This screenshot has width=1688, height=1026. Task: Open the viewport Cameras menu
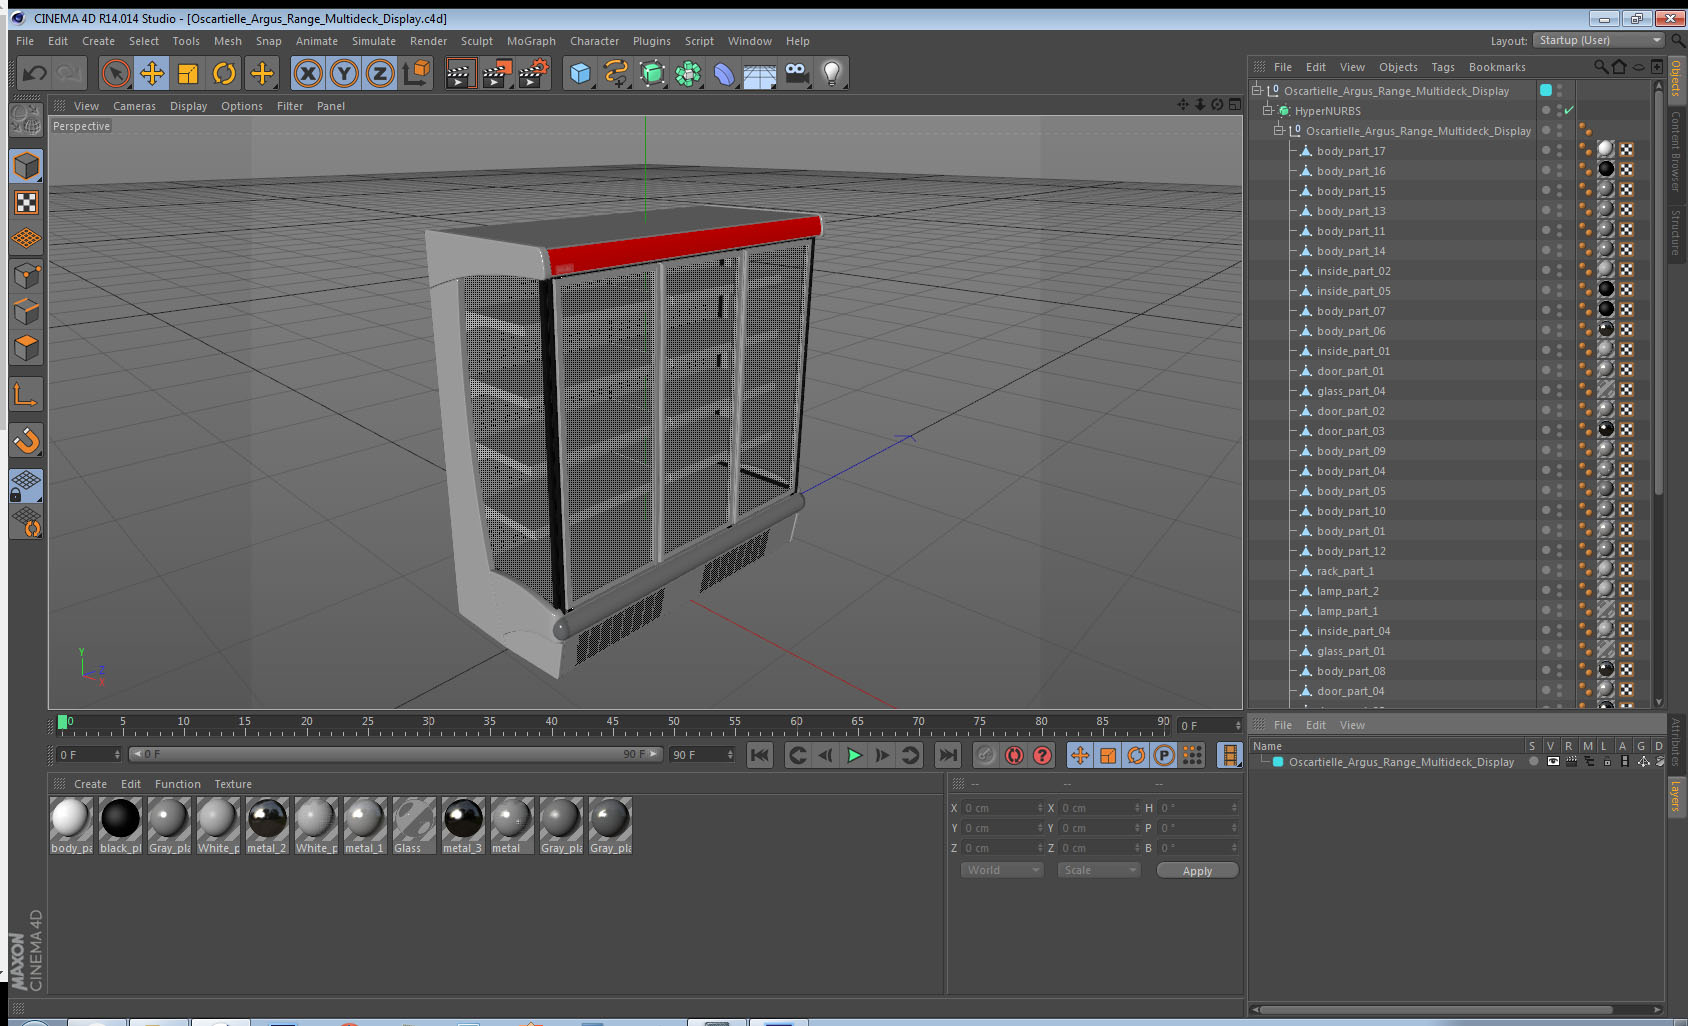pos(134,106)
